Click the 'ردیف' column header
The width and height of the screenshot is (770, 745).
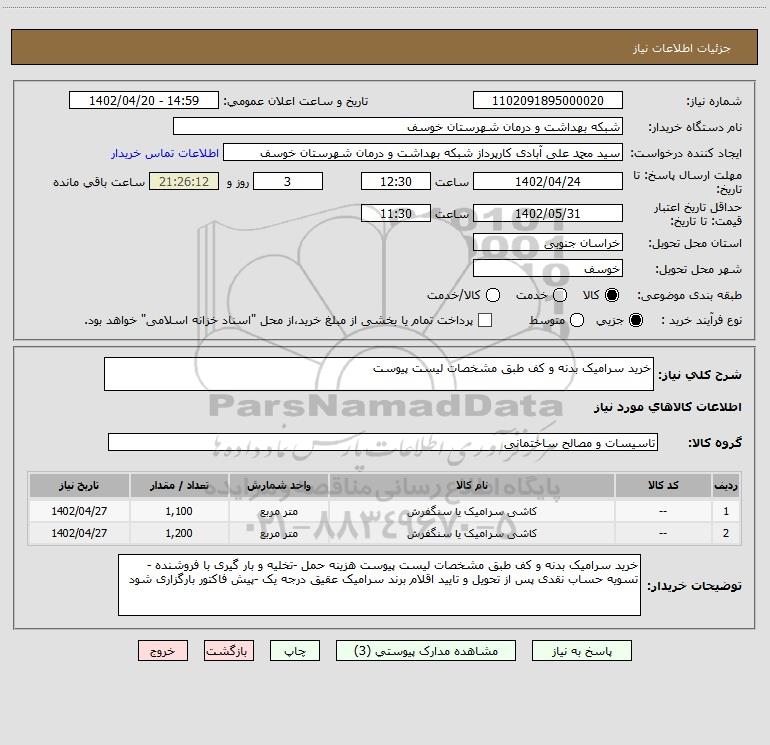(726, 485)
